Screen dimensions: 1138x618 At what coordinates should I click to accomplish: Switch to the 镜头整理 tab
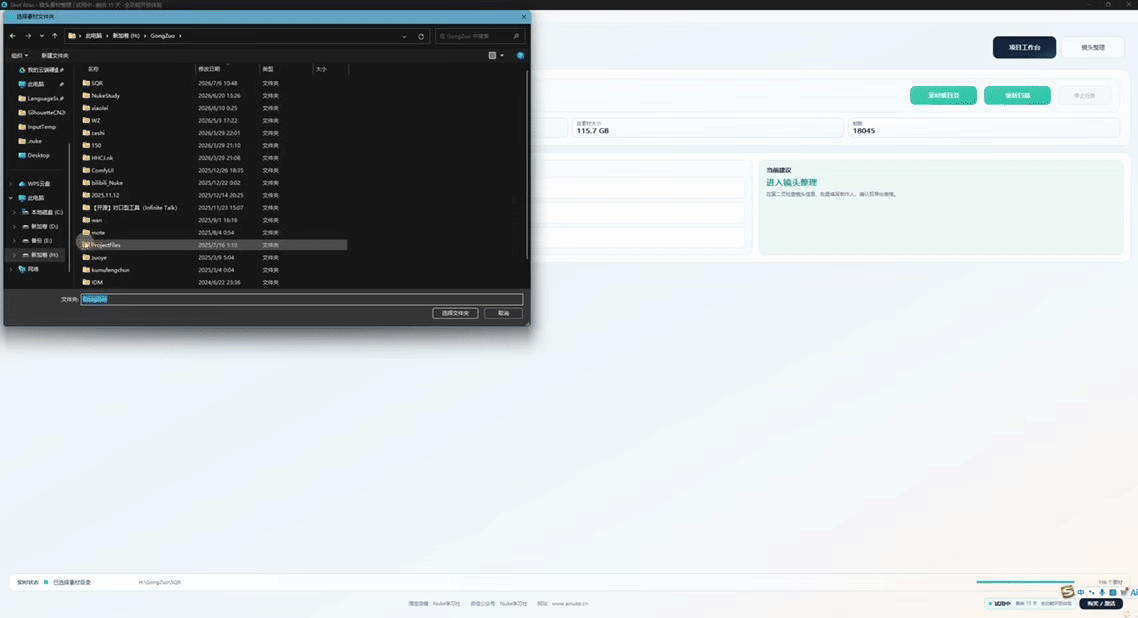[1093, 47]
